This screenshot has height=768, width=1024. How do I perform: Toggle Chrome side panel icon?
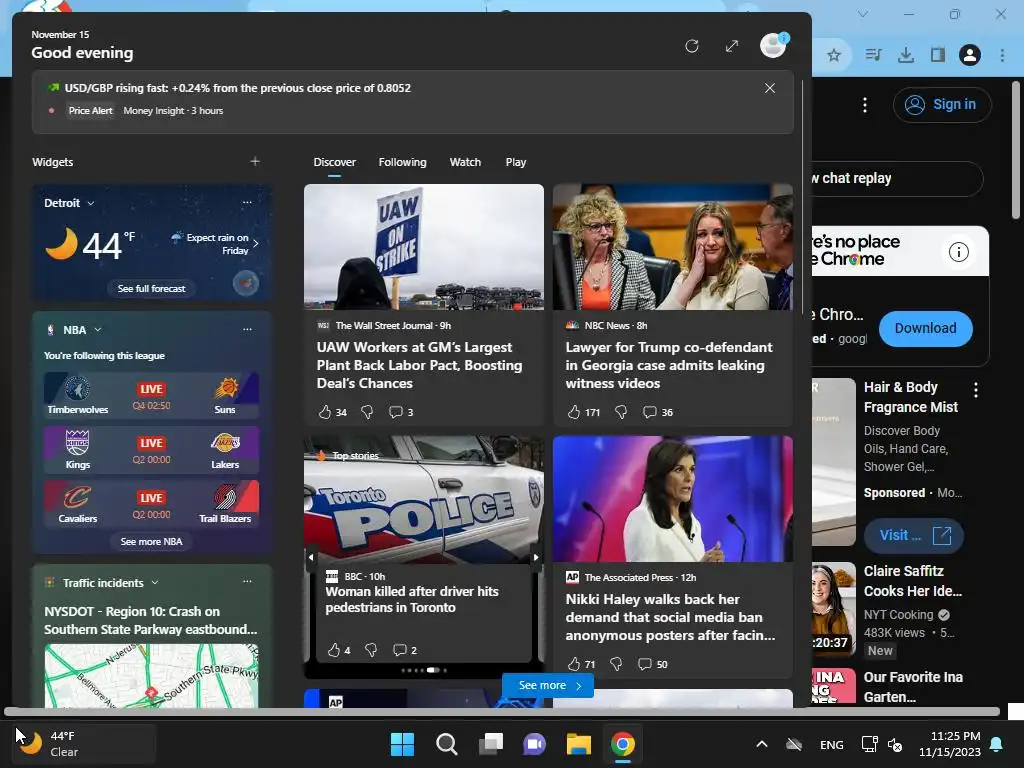(x=938, y=55)
